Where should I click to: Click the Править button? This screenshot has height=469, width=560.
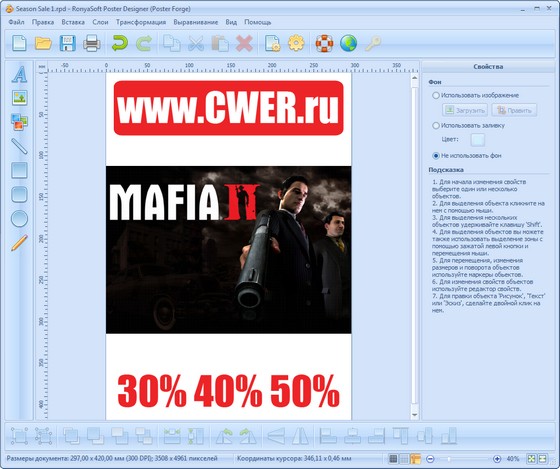(514, 110)
